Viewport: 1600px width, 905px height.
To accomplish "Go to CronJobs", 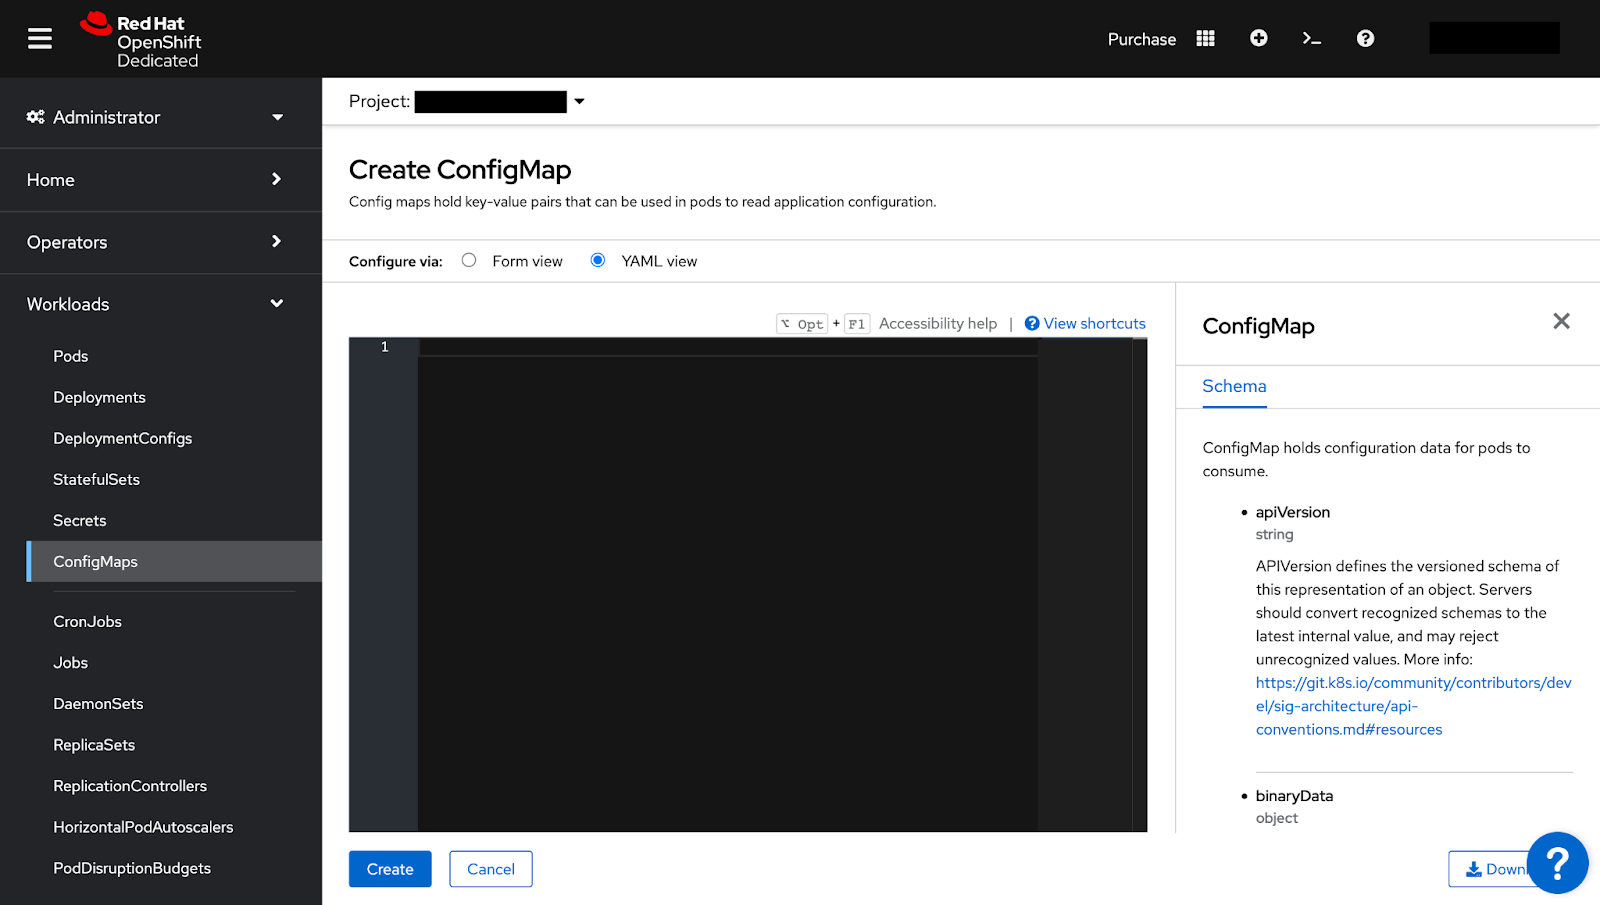I will click(87, 621).
